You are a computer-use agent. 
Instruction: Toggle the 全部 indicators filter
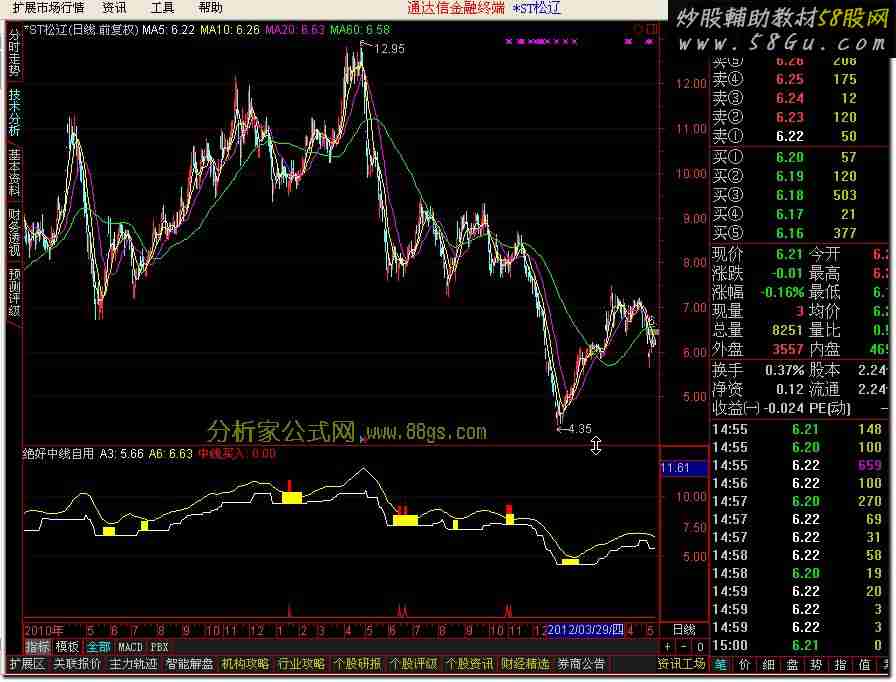coord(98,647)
